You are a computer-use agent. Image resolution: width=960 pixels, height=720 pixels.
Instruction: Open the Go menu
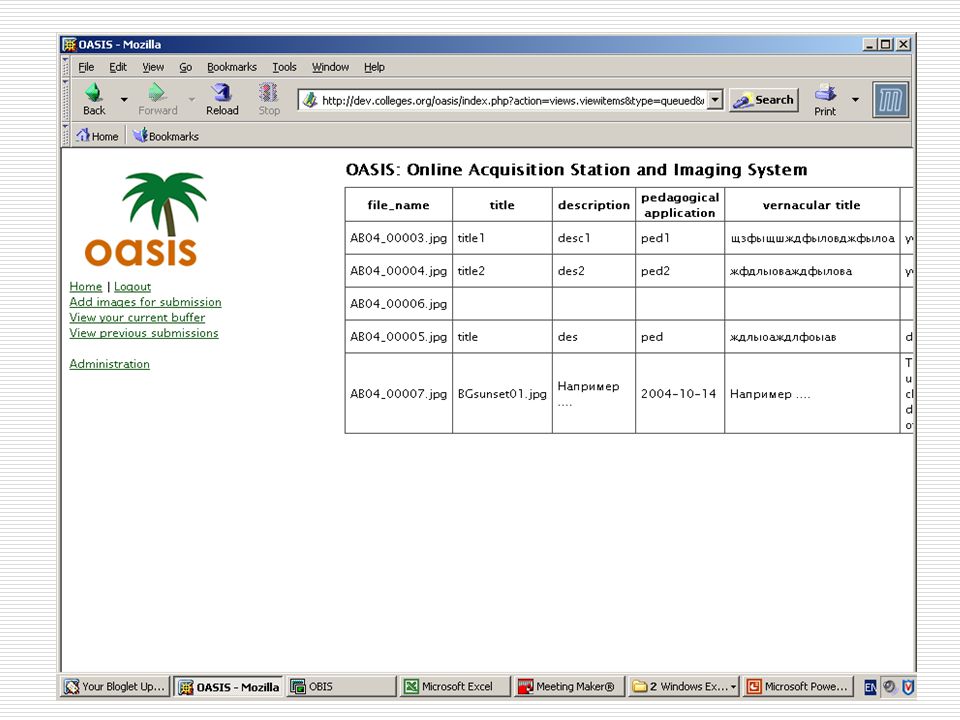coord(186,67)
